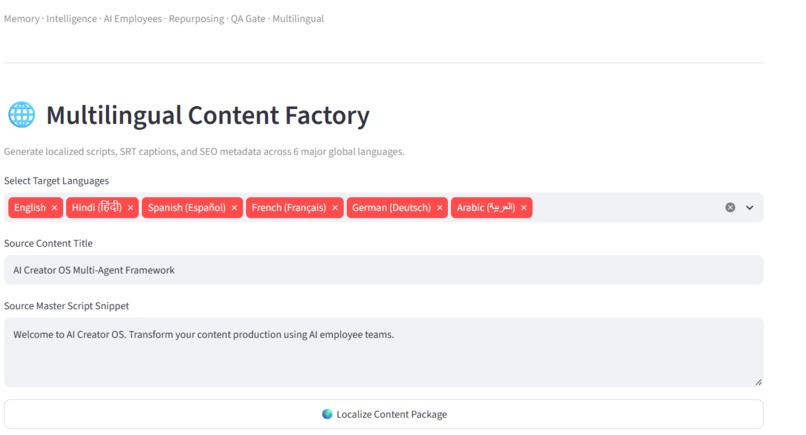Remove the German (Deutsch) tag
The width and height of the screenshot is (806, 435).
(439, 208)
